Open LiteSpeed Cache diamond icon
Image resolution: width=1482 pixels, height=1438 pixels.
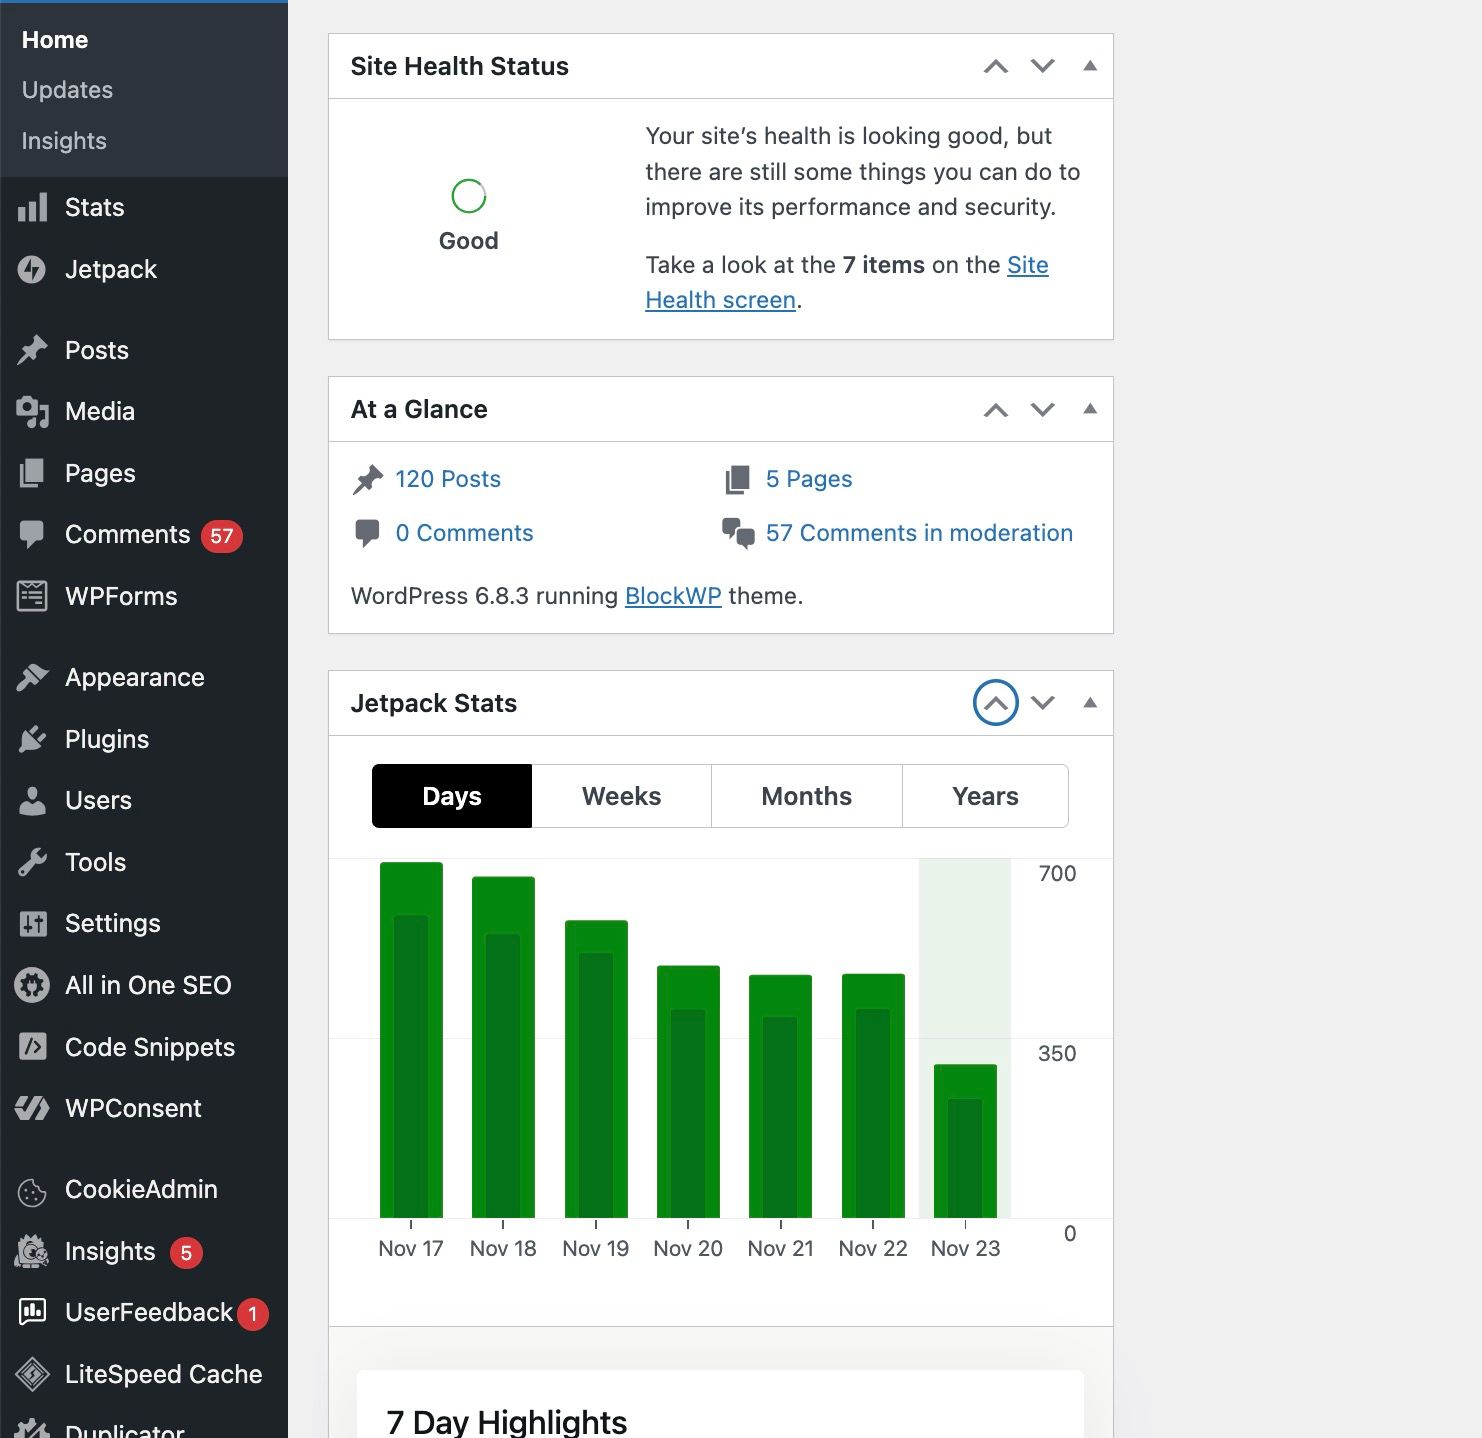[x=32, y=1374]
